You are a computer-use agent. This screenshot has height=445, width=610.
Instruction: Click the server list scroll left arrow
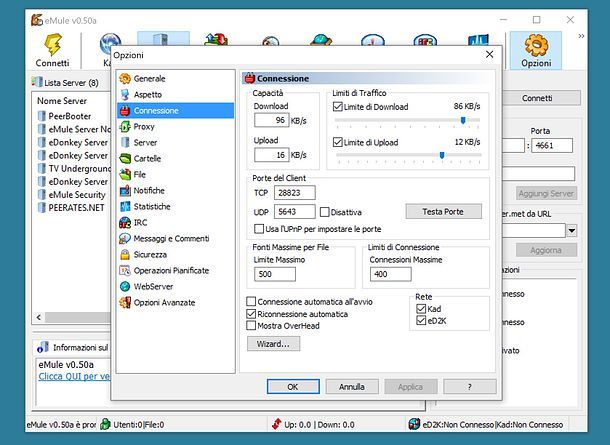(39, 317)
